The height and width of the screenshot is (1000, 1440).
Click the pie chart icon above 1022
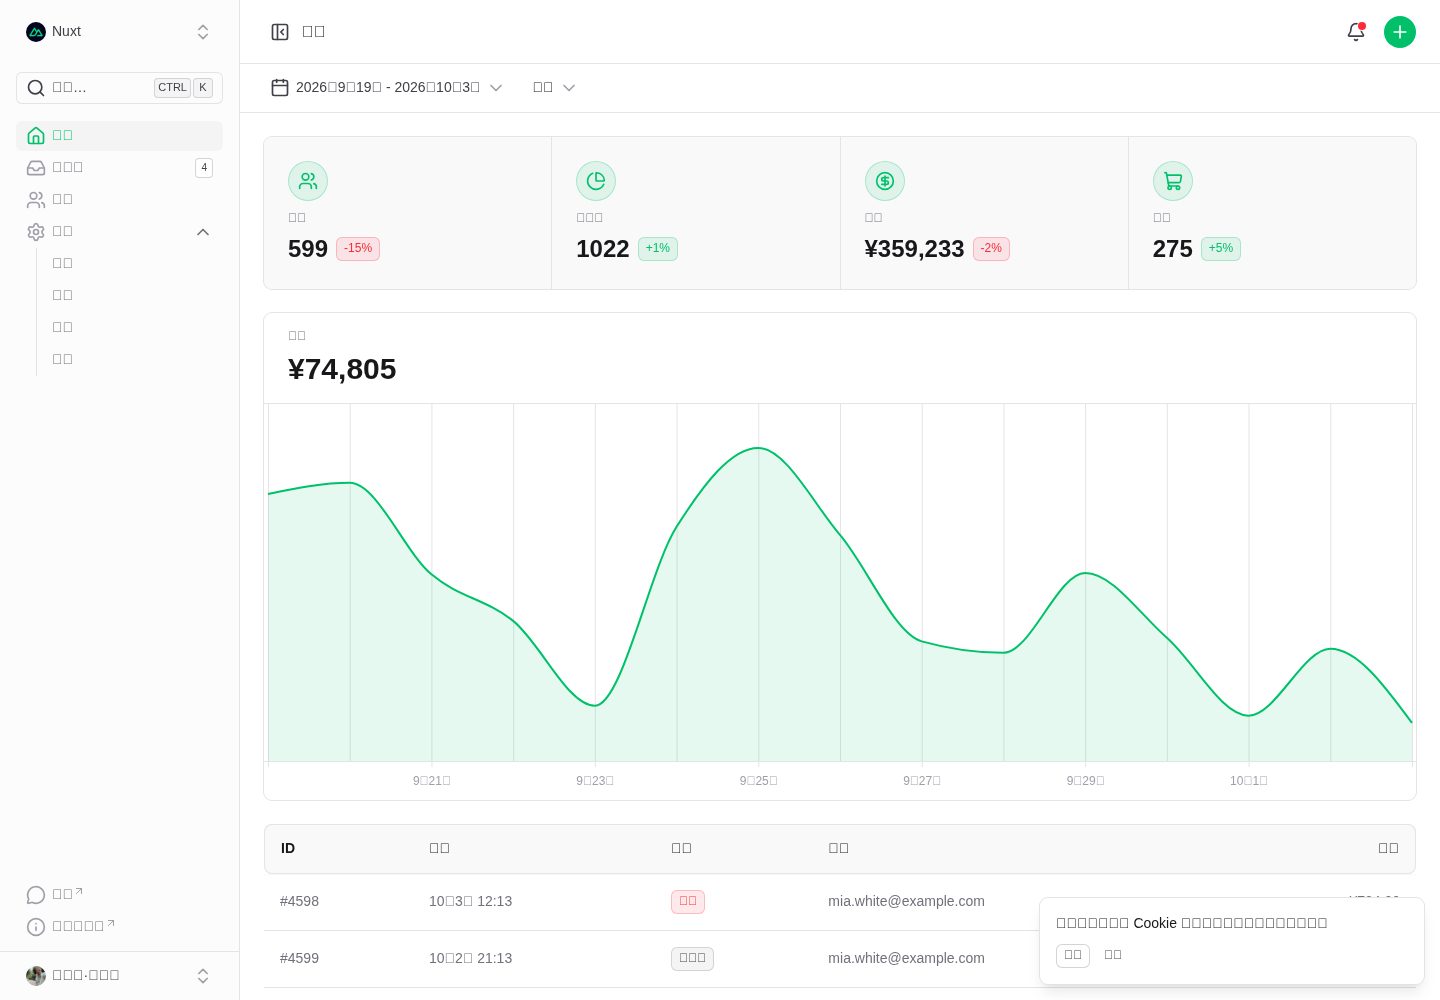(596, 181)
